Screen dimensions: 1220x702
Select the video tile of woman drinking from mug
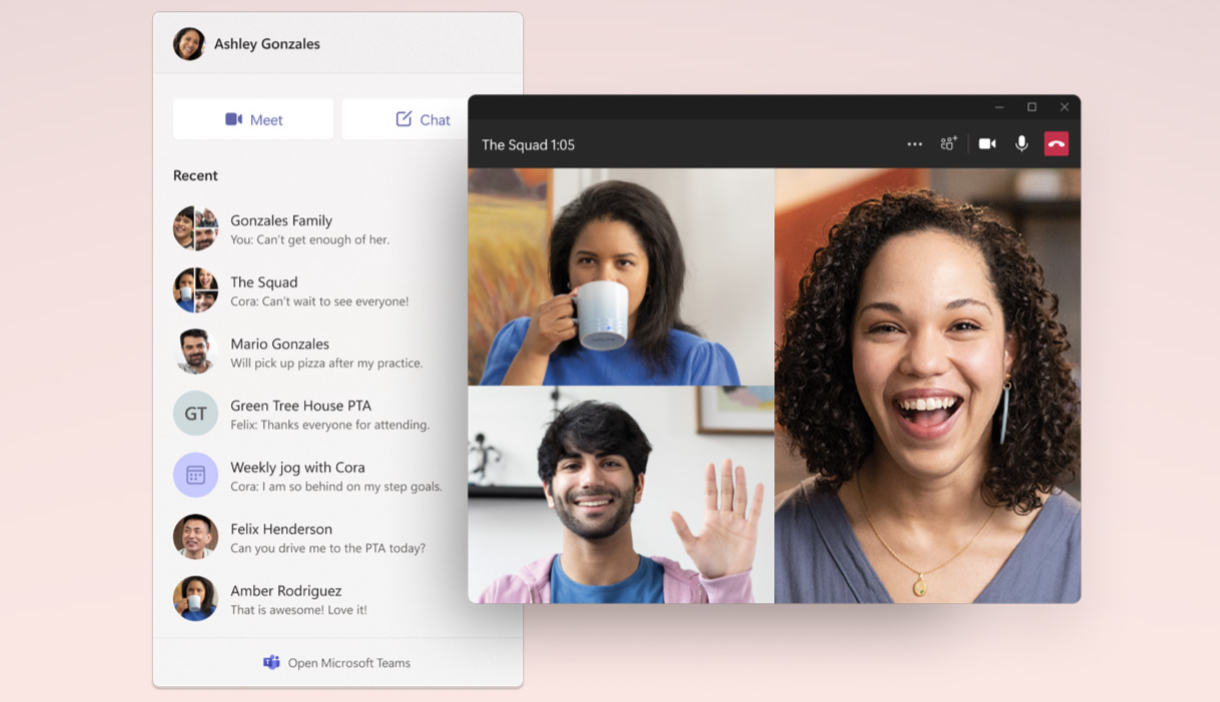click(x=620, y=277)
